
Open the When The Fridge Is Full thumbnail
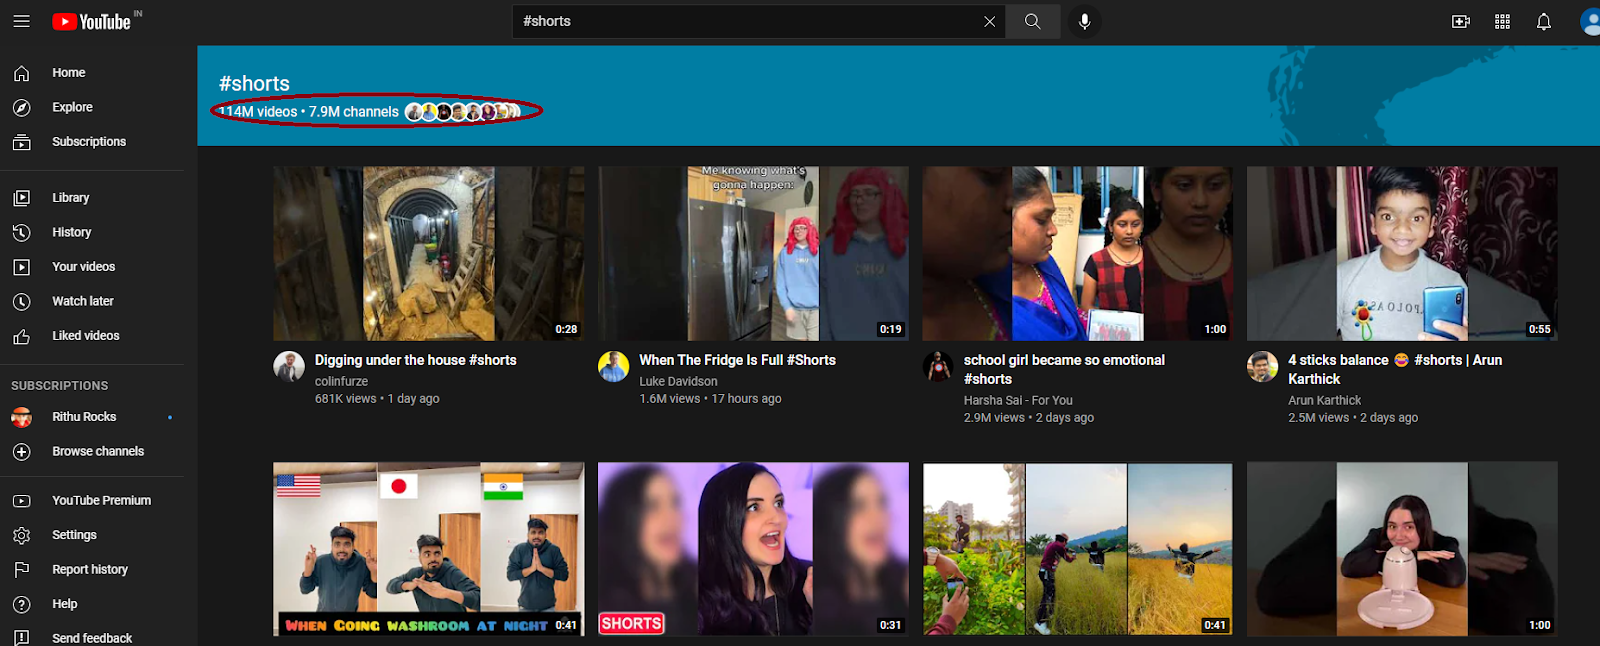coord(753,254)
